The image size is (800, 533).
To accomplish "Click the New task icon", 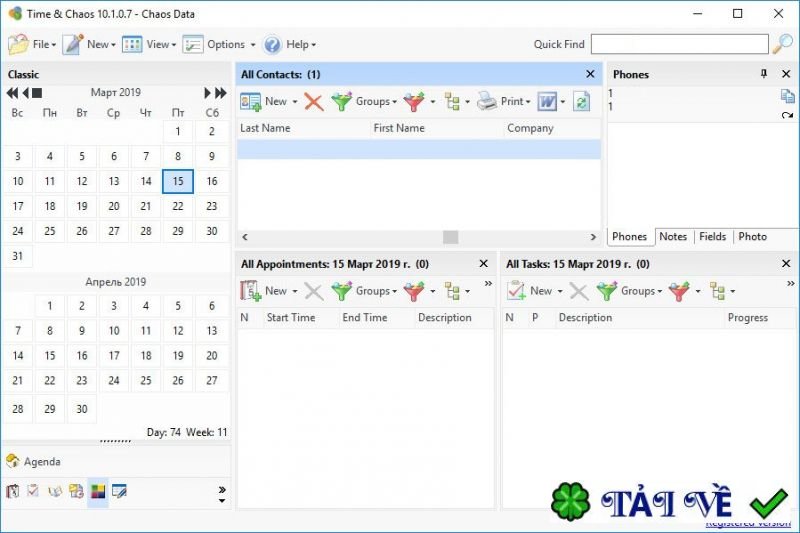I will 516,291.
